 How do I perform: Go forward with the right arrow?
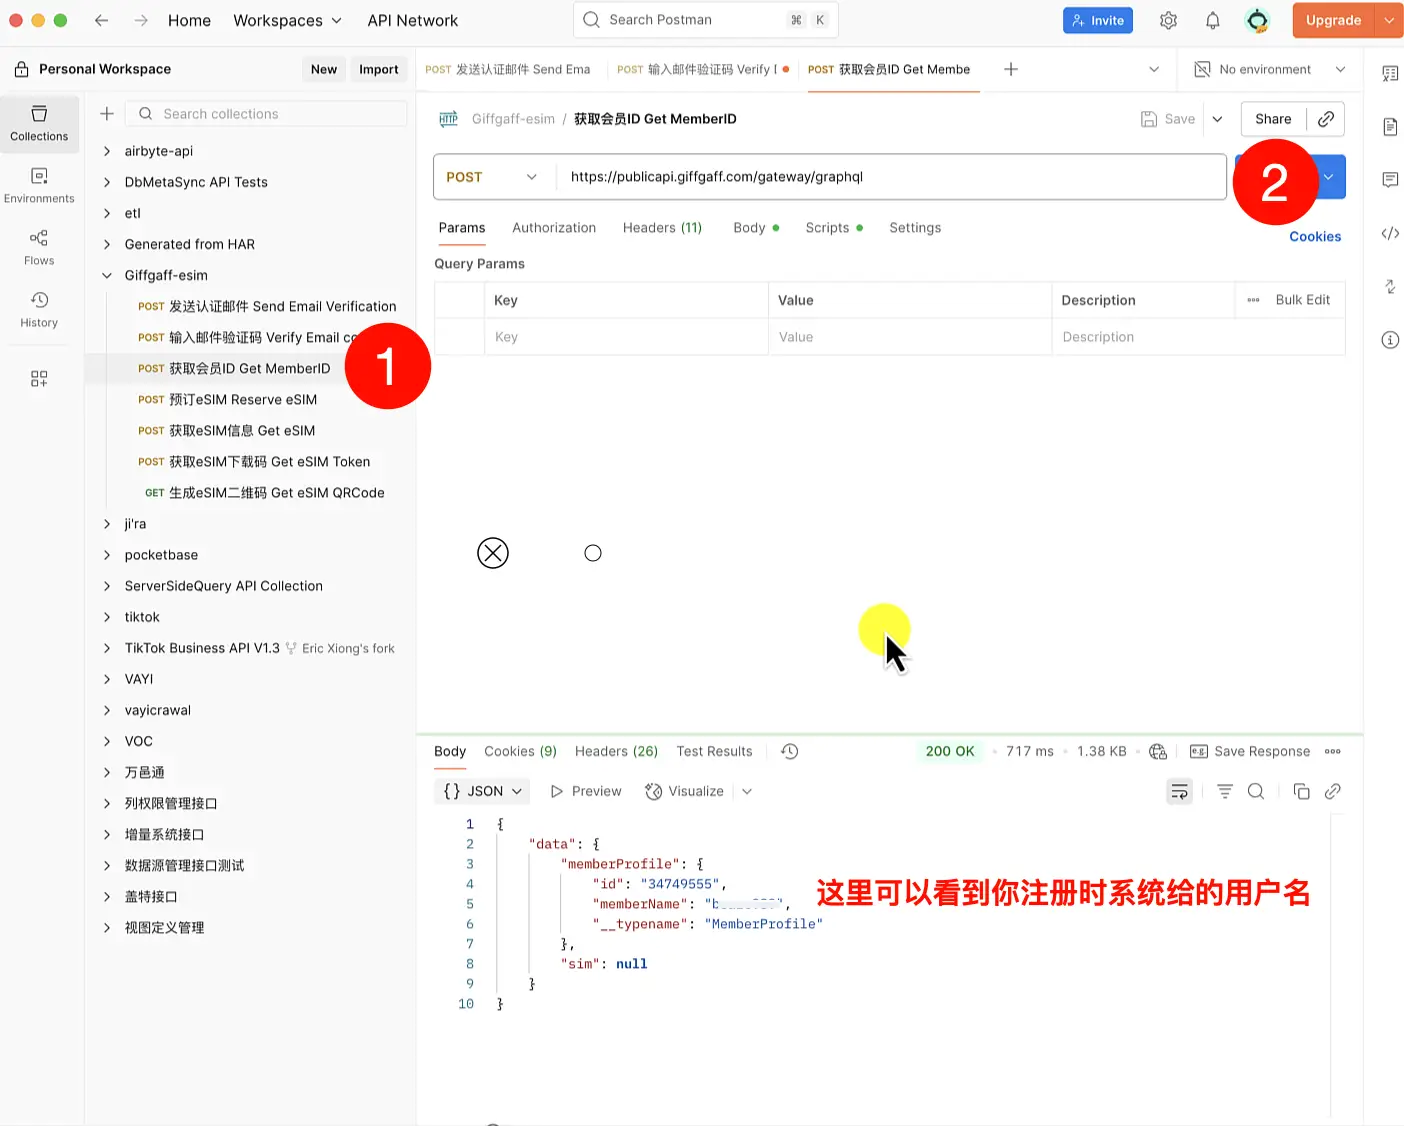click(141, 20)
